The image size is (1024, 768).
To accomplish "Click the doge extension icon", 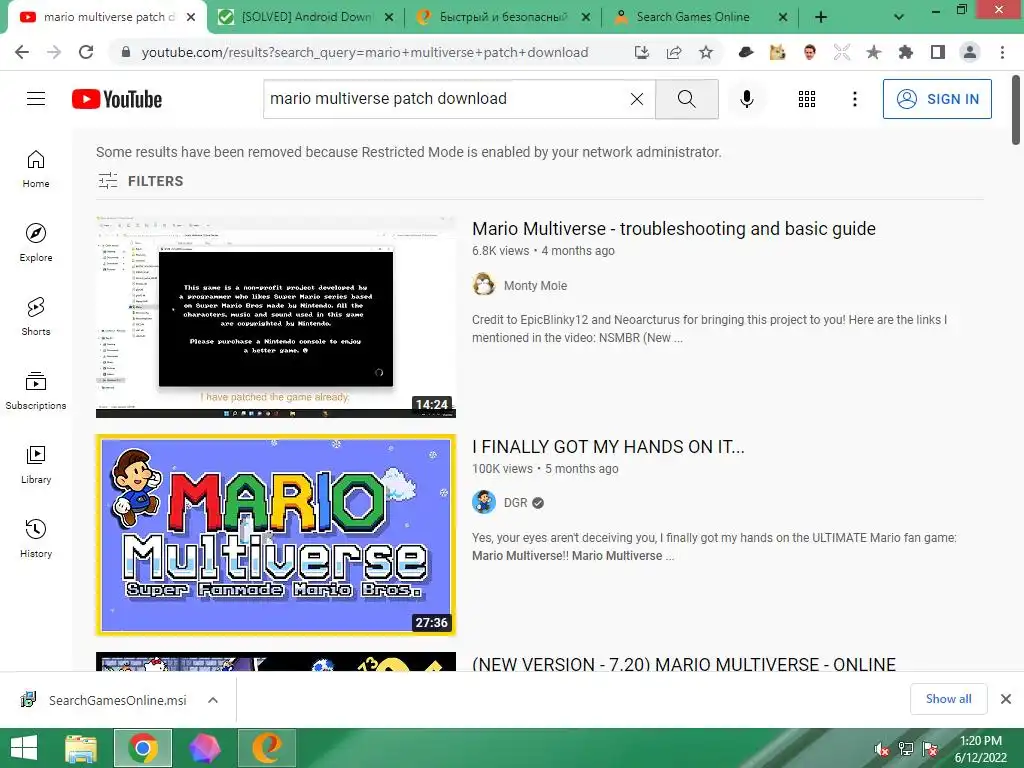I will (777, 52).
